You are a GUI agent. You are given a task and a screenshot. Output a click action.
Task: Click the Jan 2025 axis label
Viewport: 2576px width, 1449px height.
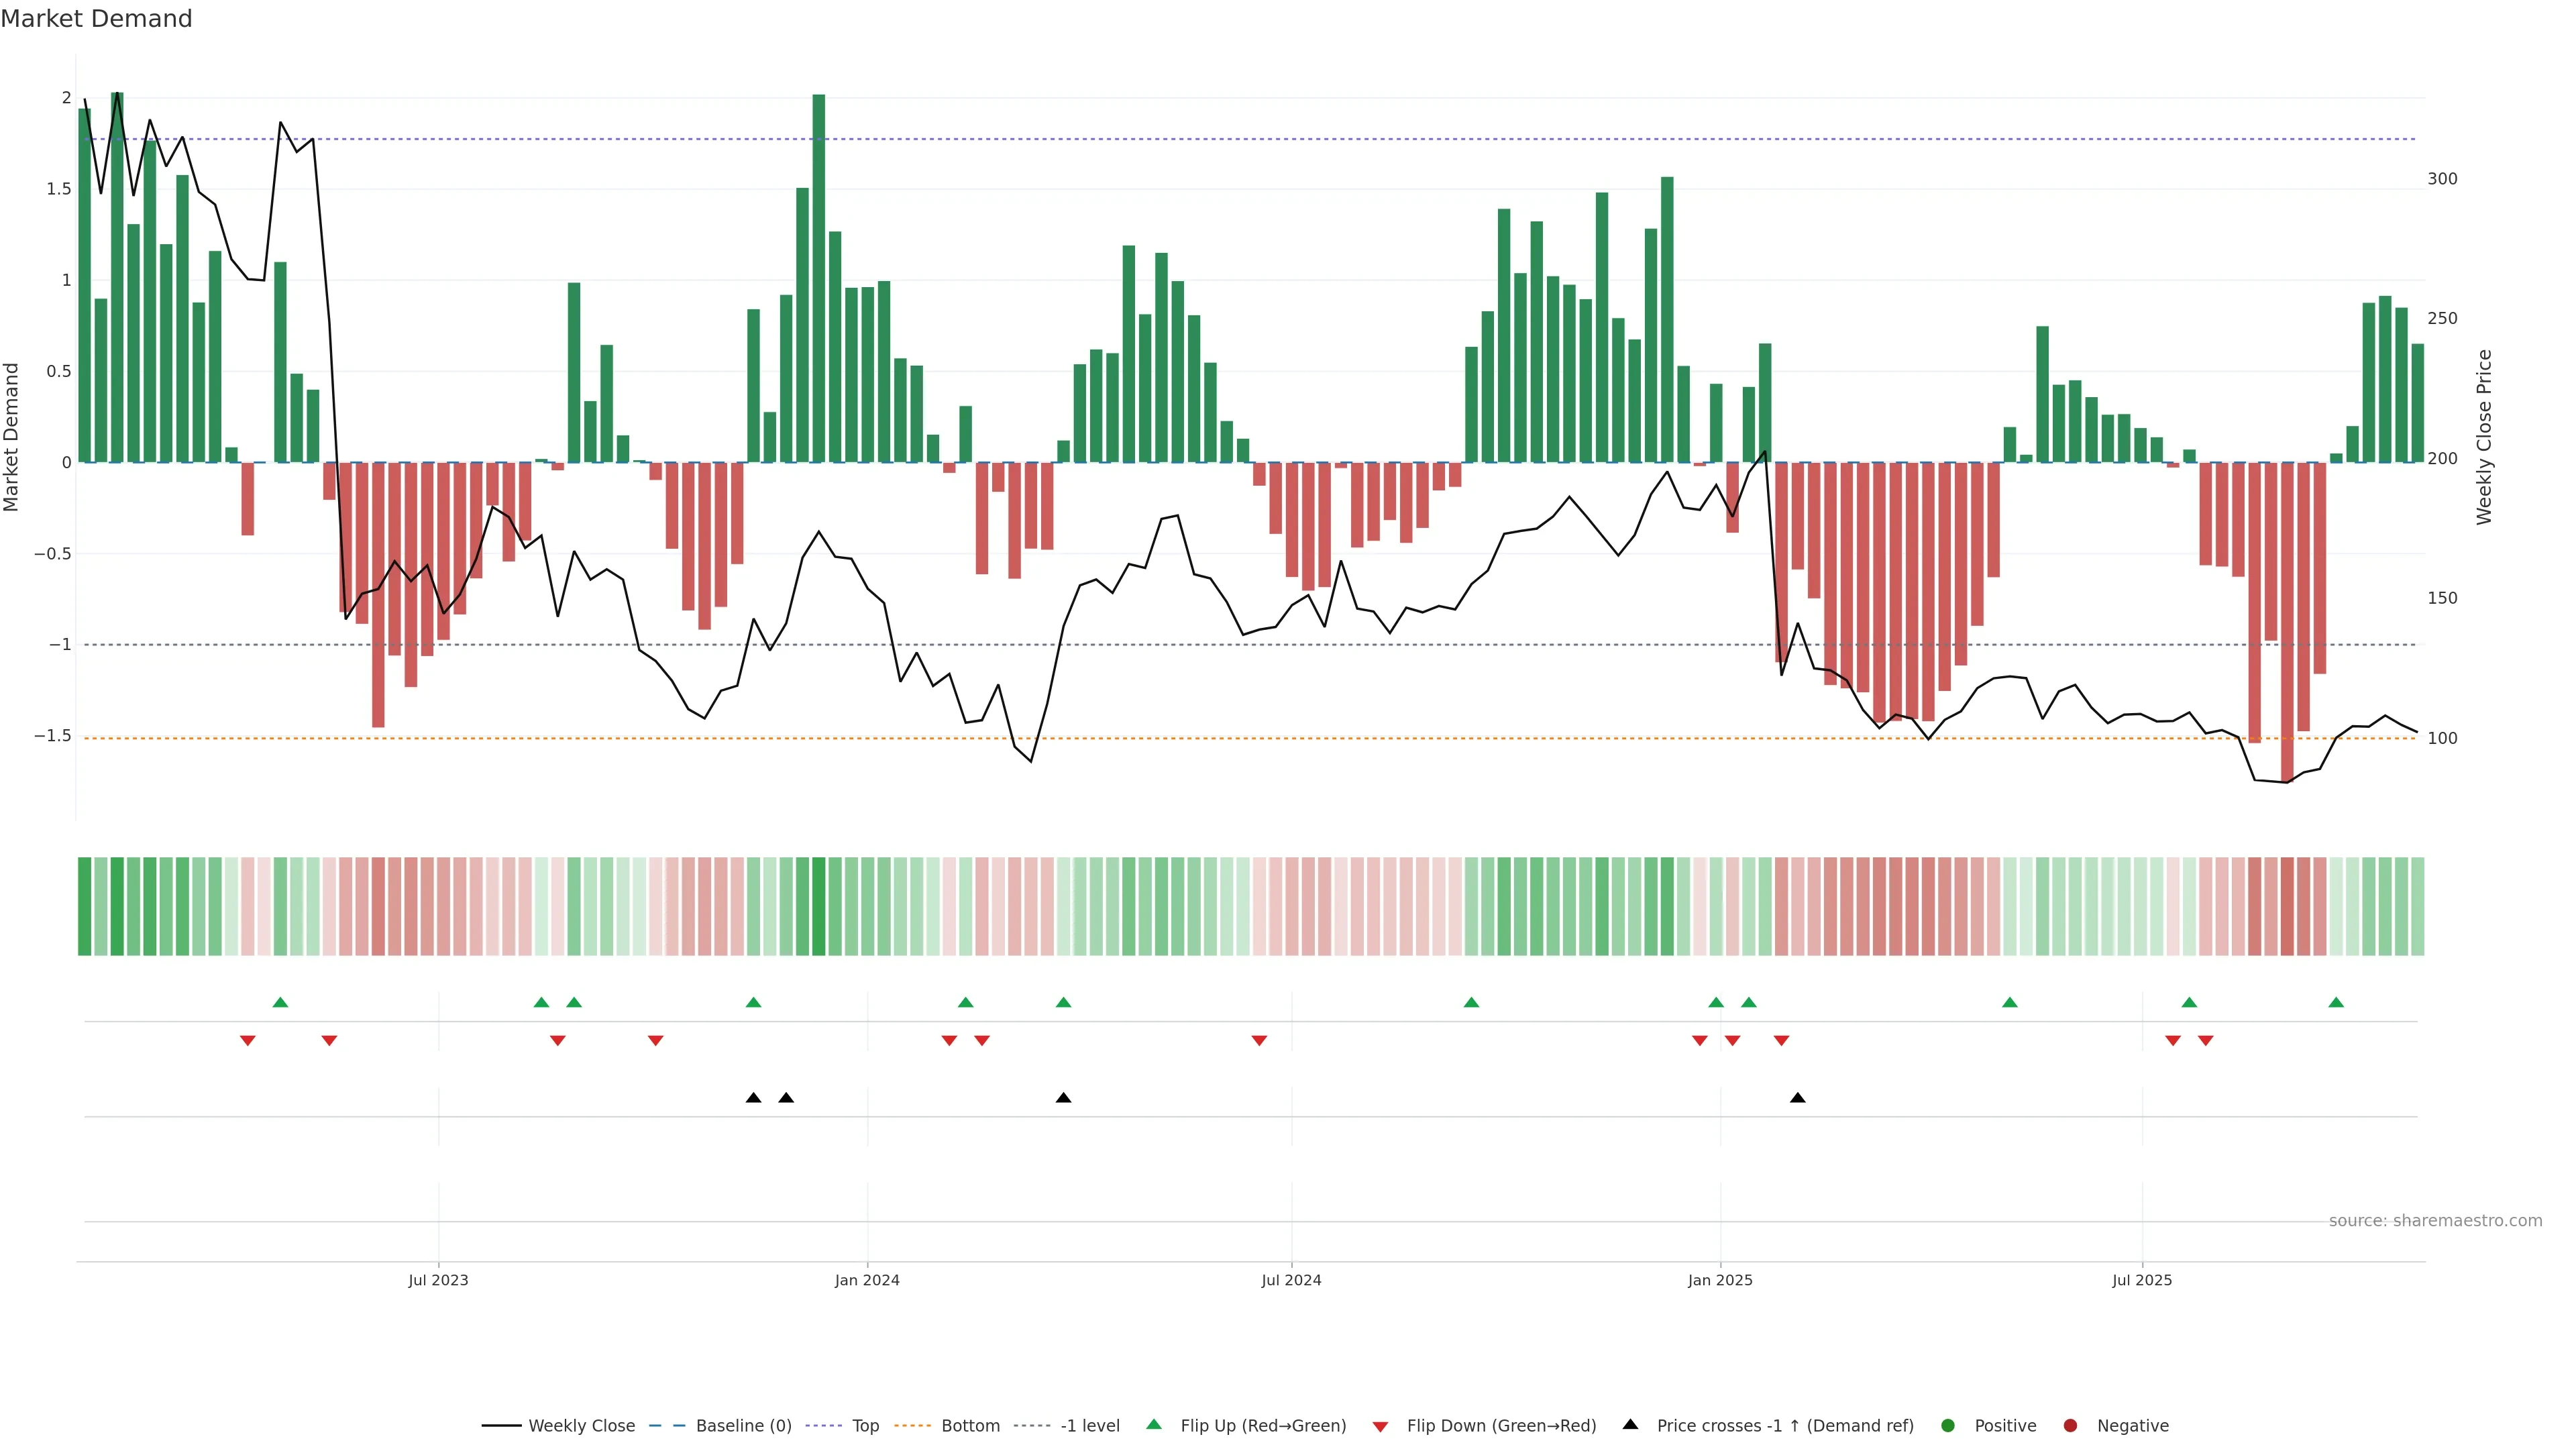coord(1720,1281)
